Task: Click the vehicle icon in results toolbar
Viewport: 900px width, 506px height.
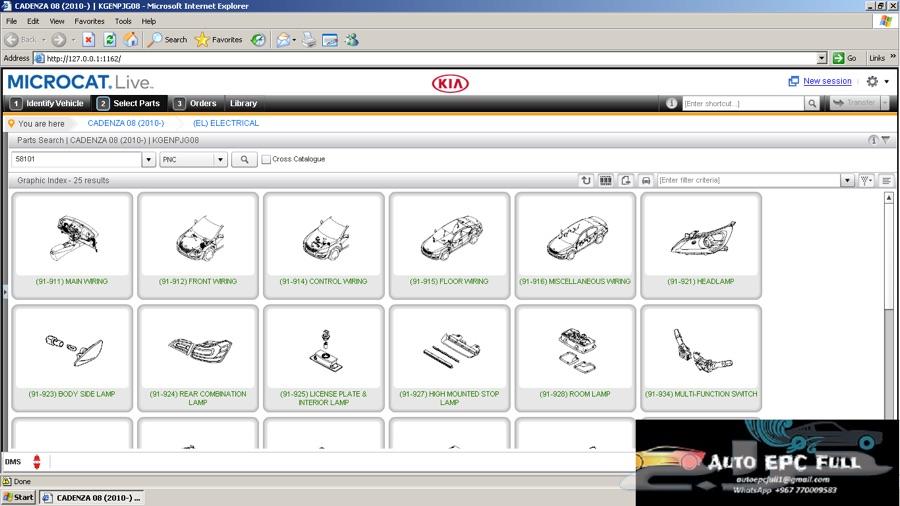Action: coord(646,180)
